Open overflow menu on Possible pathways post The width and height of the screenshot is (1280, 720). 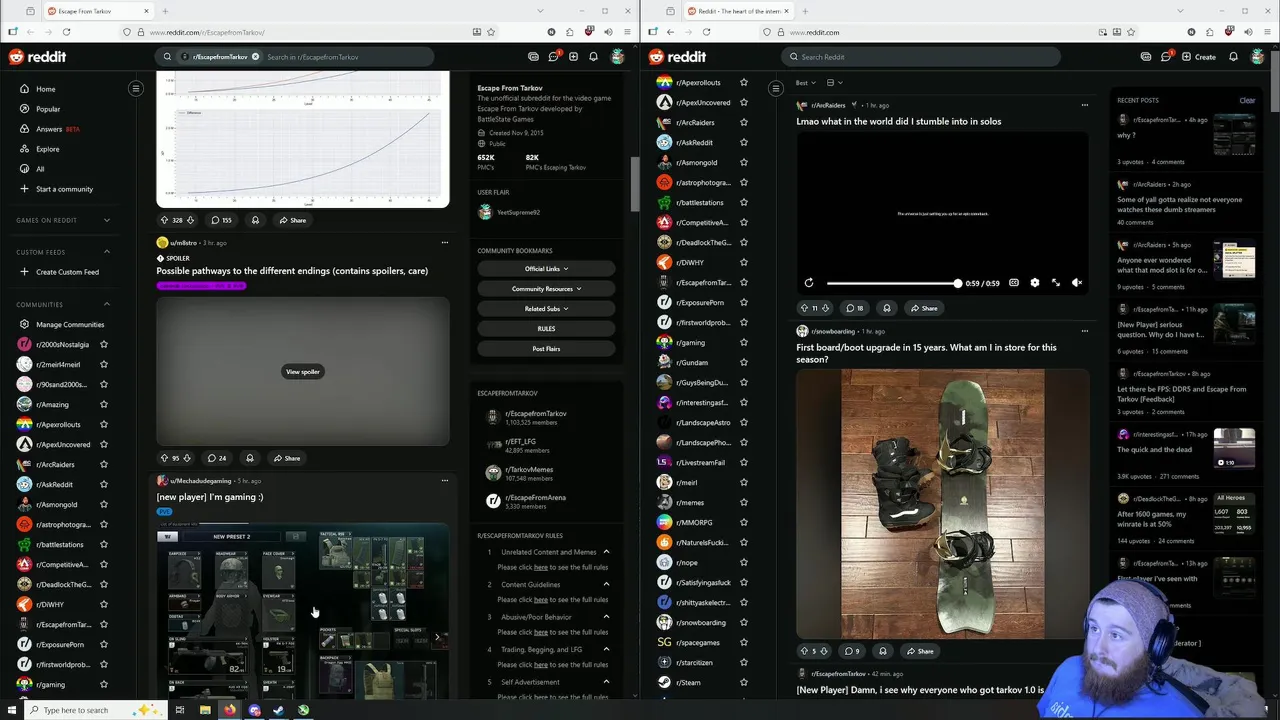(x=445, y=242)
